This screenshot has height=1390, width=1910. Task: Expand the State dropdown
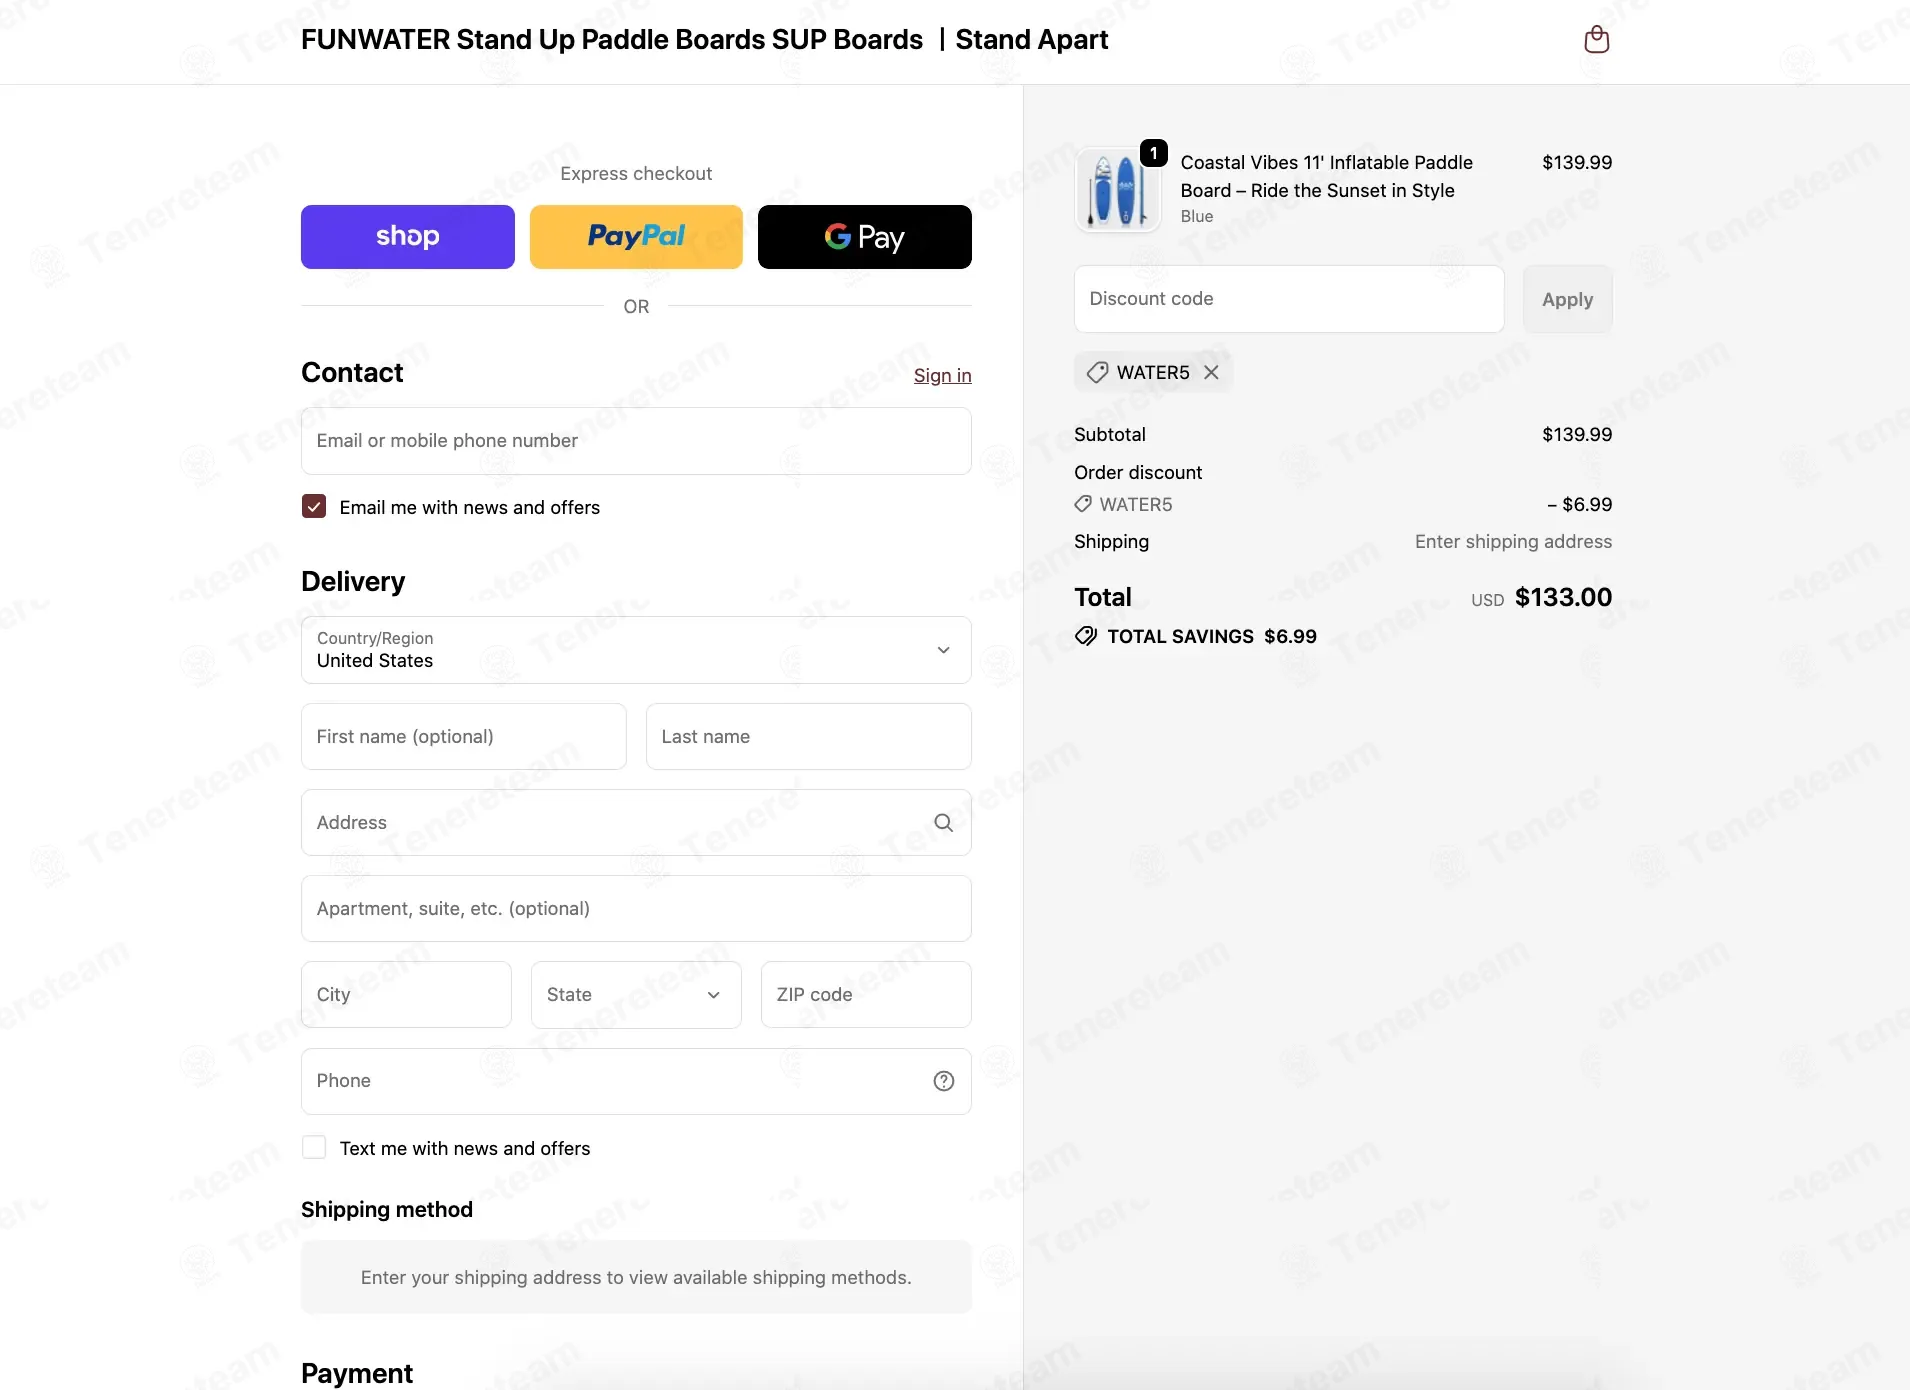pos(636,995)
